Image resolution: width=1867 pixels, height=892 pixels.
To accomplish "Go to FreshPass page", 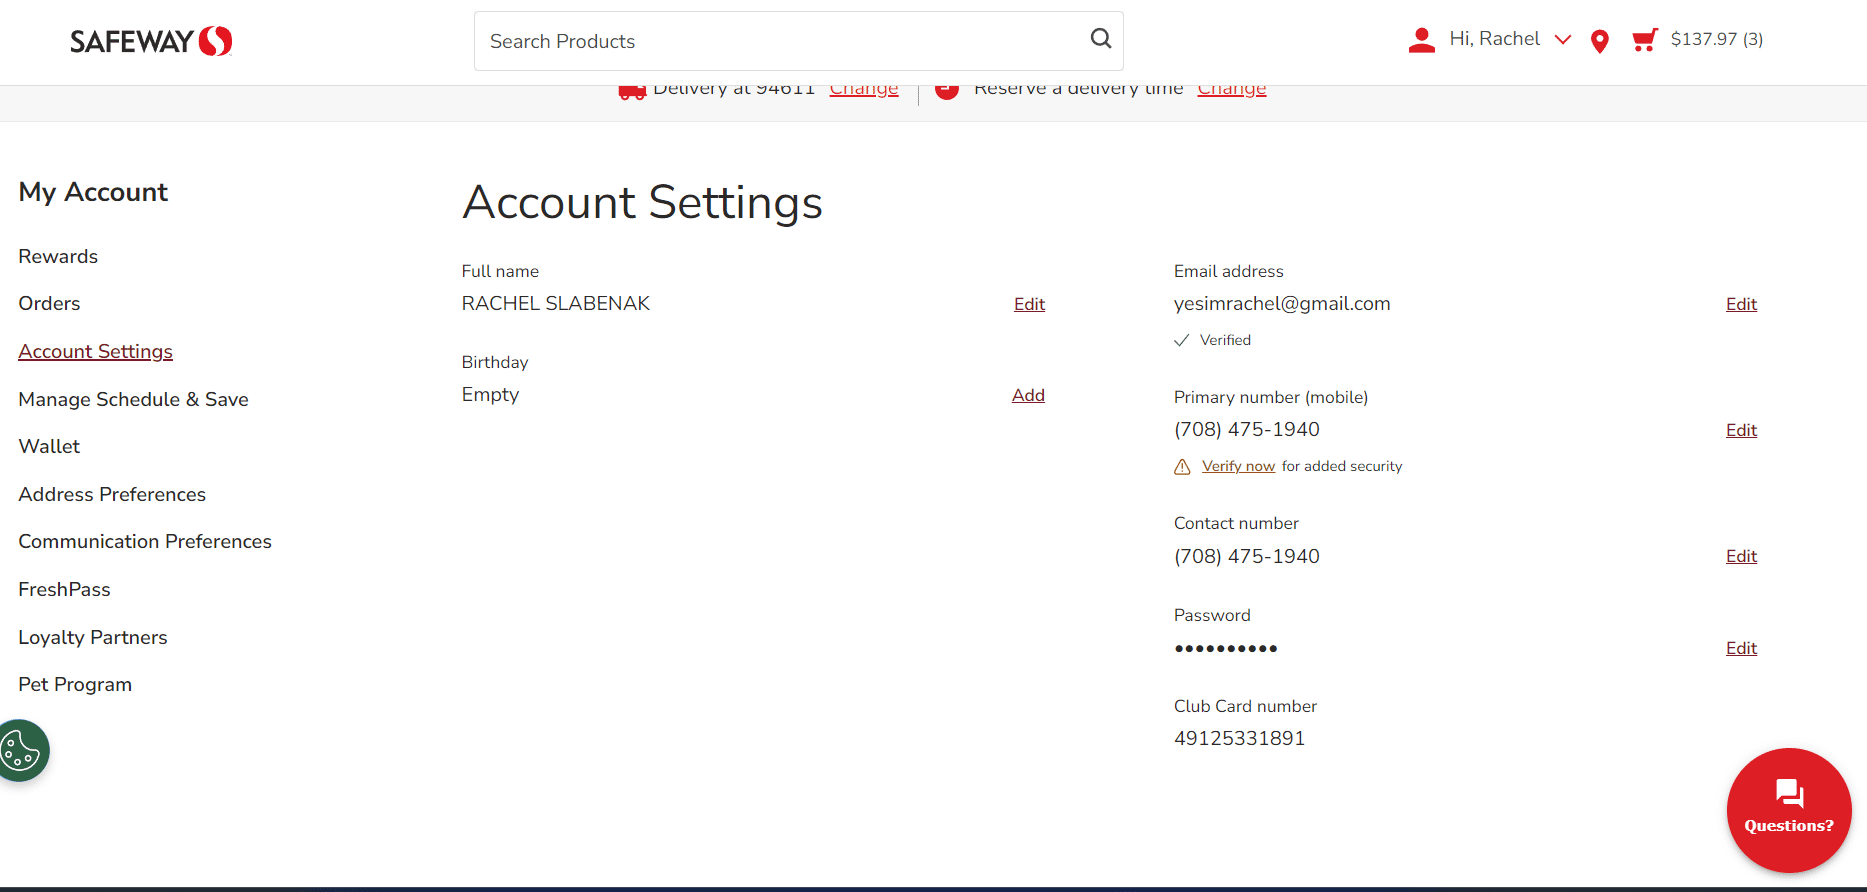I will [64, 590].
